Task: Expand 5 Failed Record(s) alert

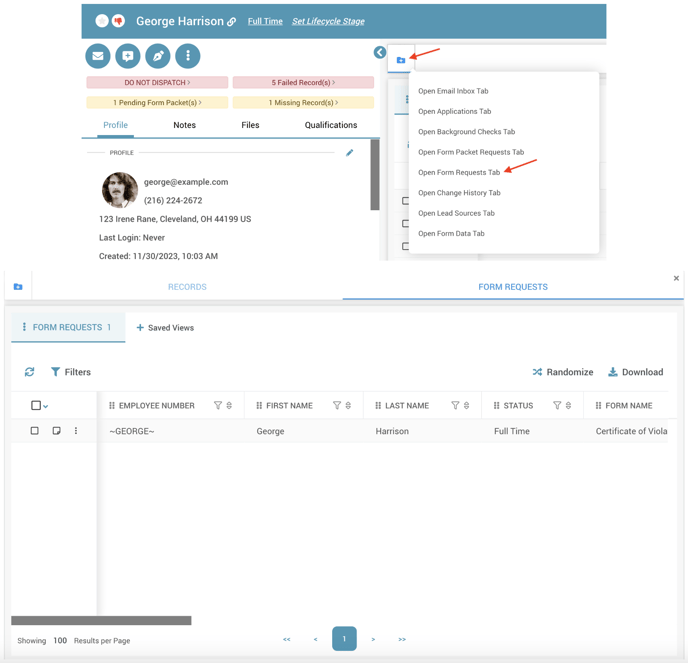Action: (303, 82)
